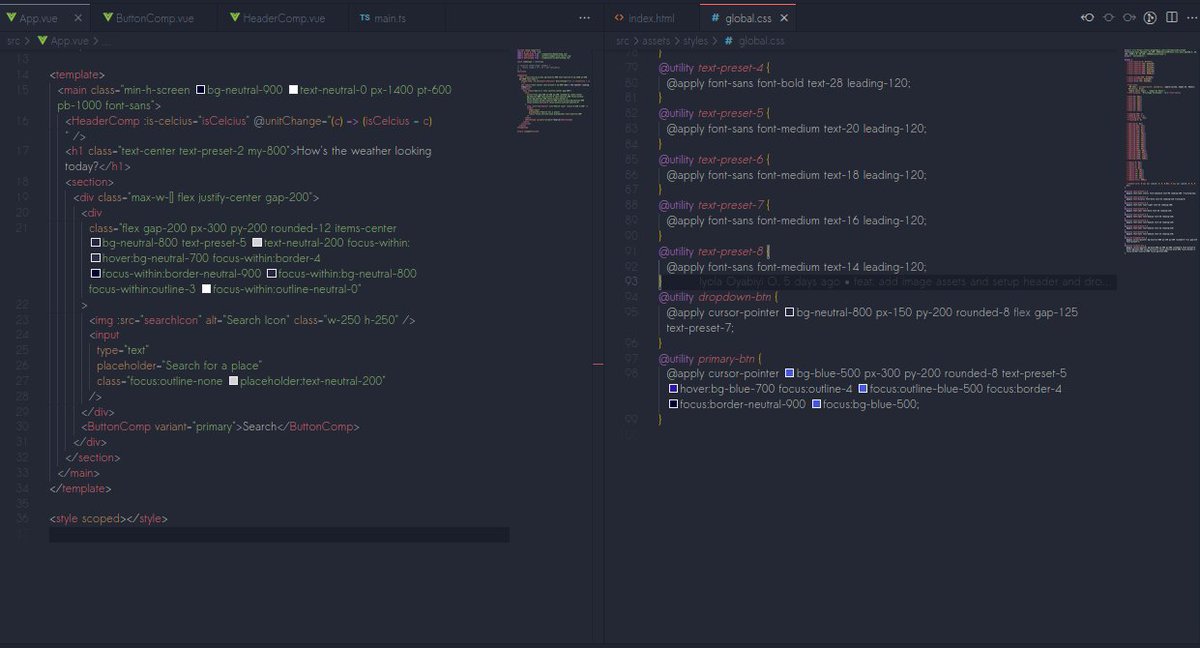Viewport: 1200px width, 648px height.
Task: Click '</main>' closing tag on line 33
Action: click(79, 473)
